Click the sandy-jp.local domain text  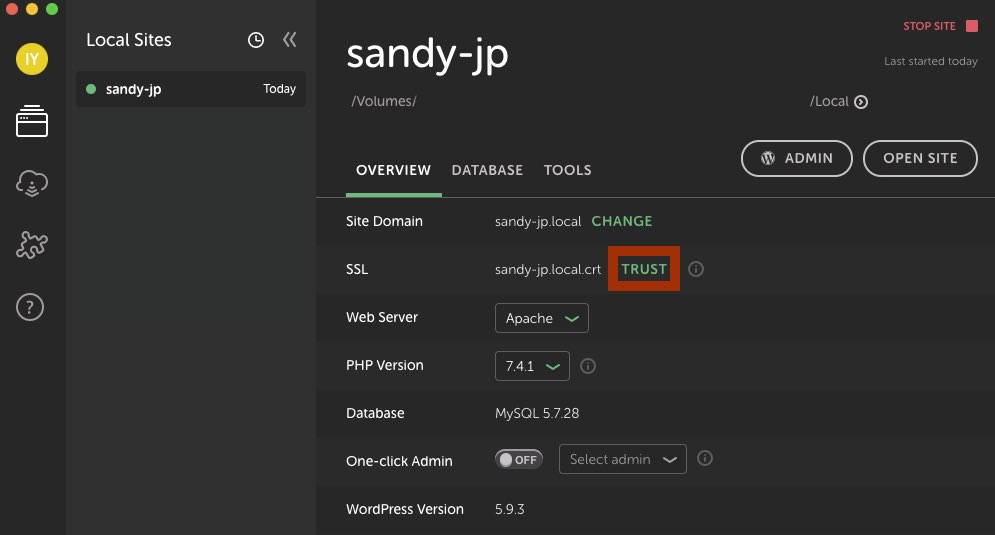click(538, 221)
